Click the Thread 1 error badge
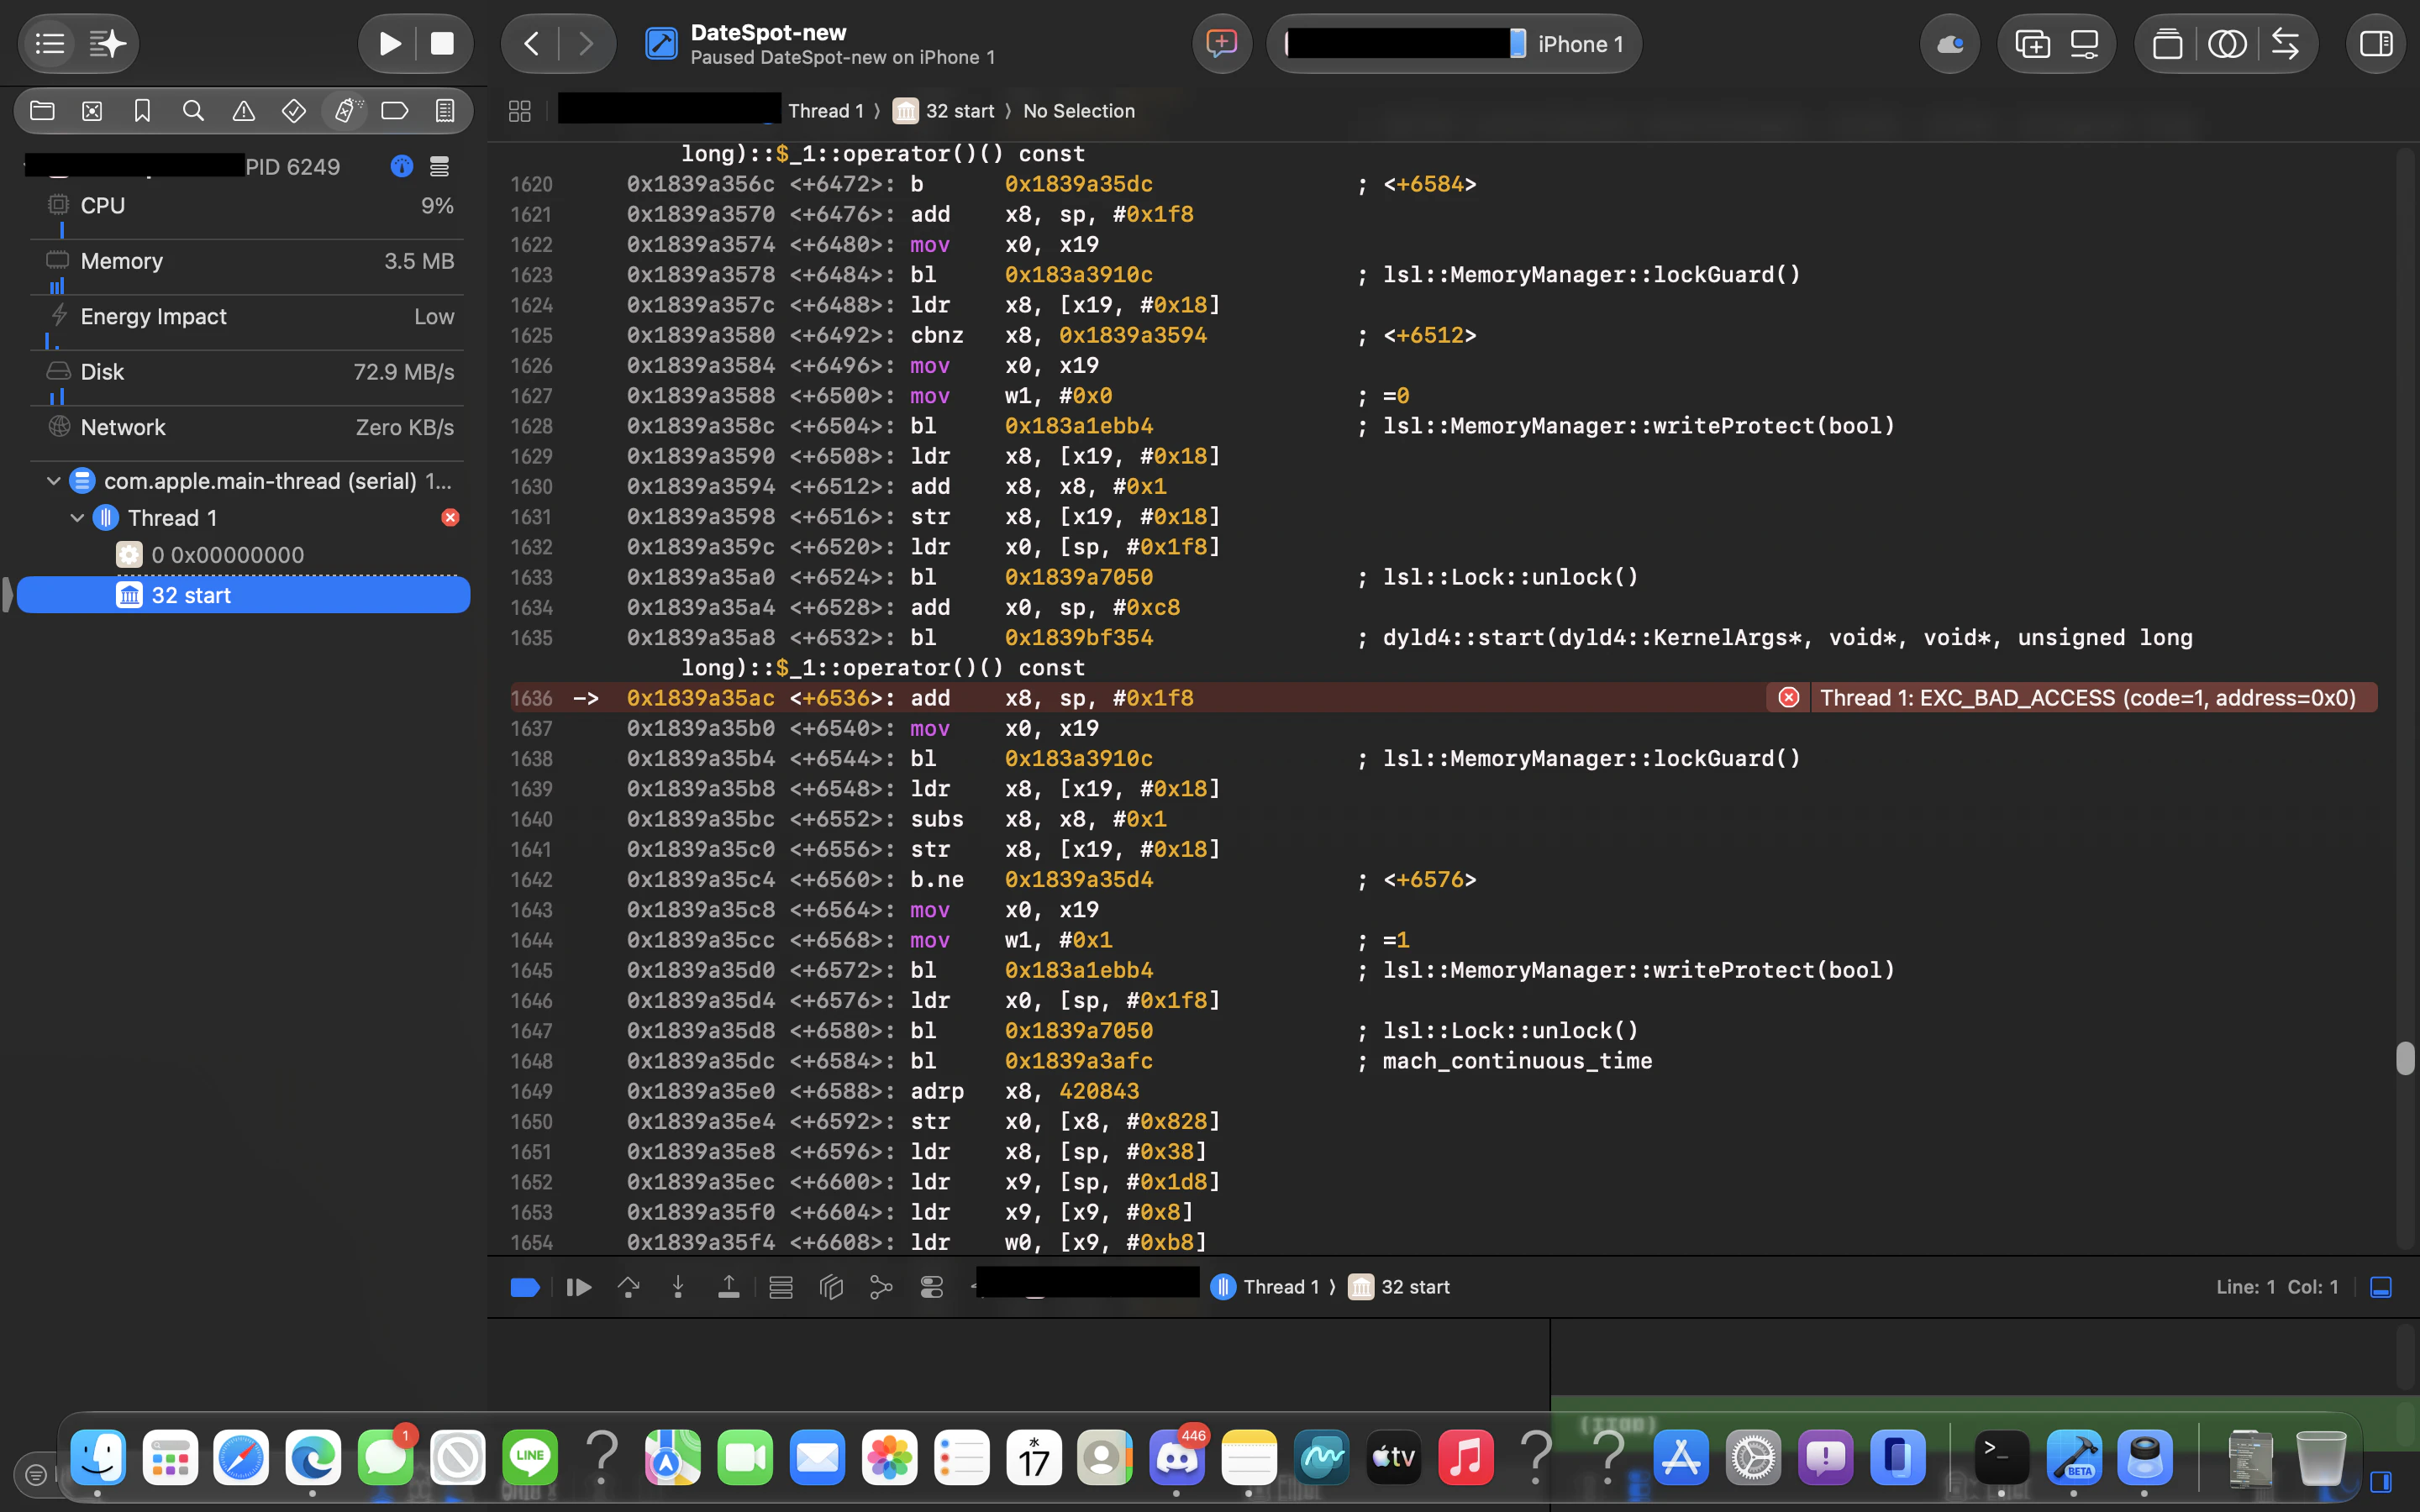The height and width of the screenshot is (1512, 2420). click(x=451, y=518)
